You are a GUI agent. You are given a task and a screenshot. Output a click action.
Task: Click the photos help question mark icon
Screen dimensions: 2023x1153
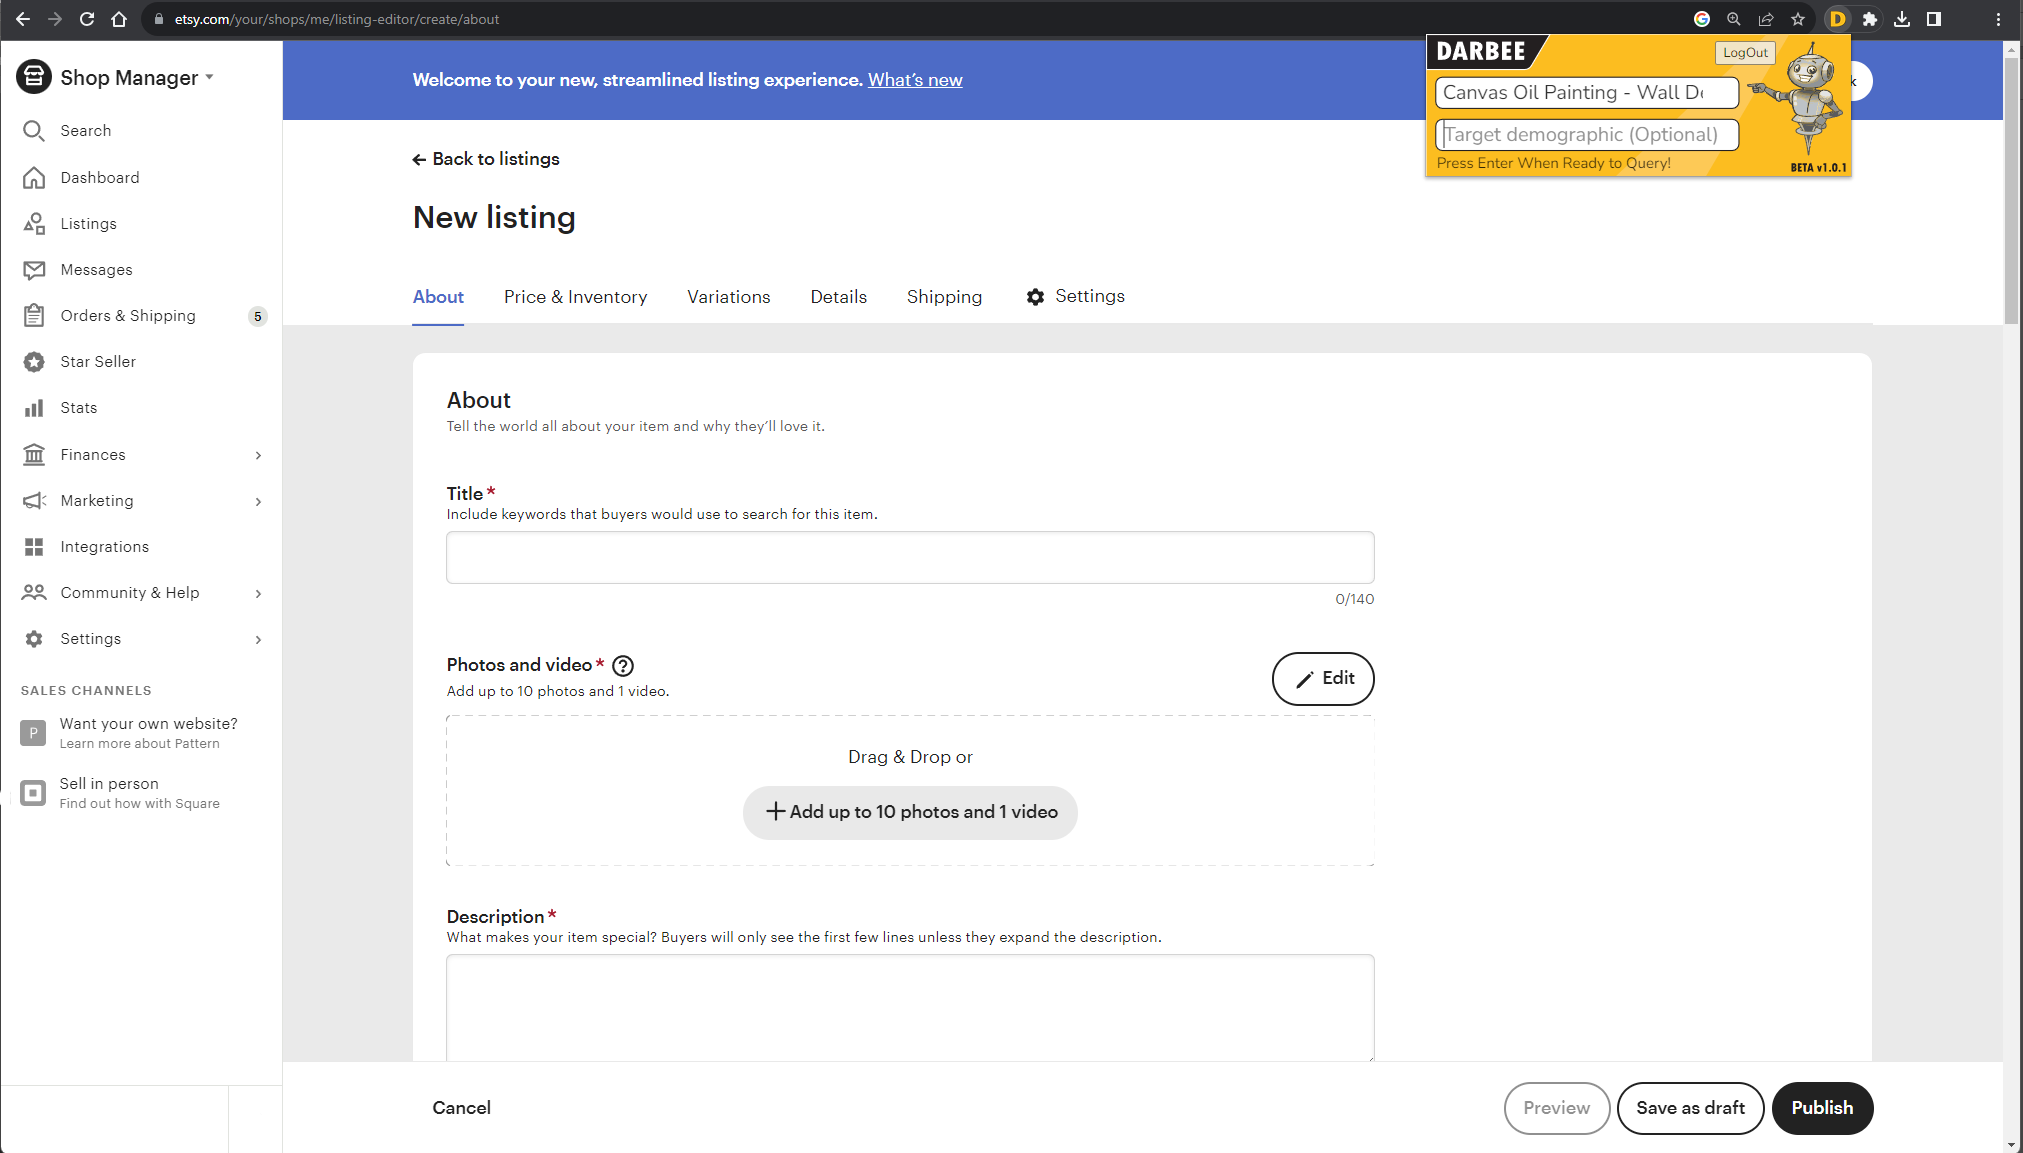(x=623, y=666)
